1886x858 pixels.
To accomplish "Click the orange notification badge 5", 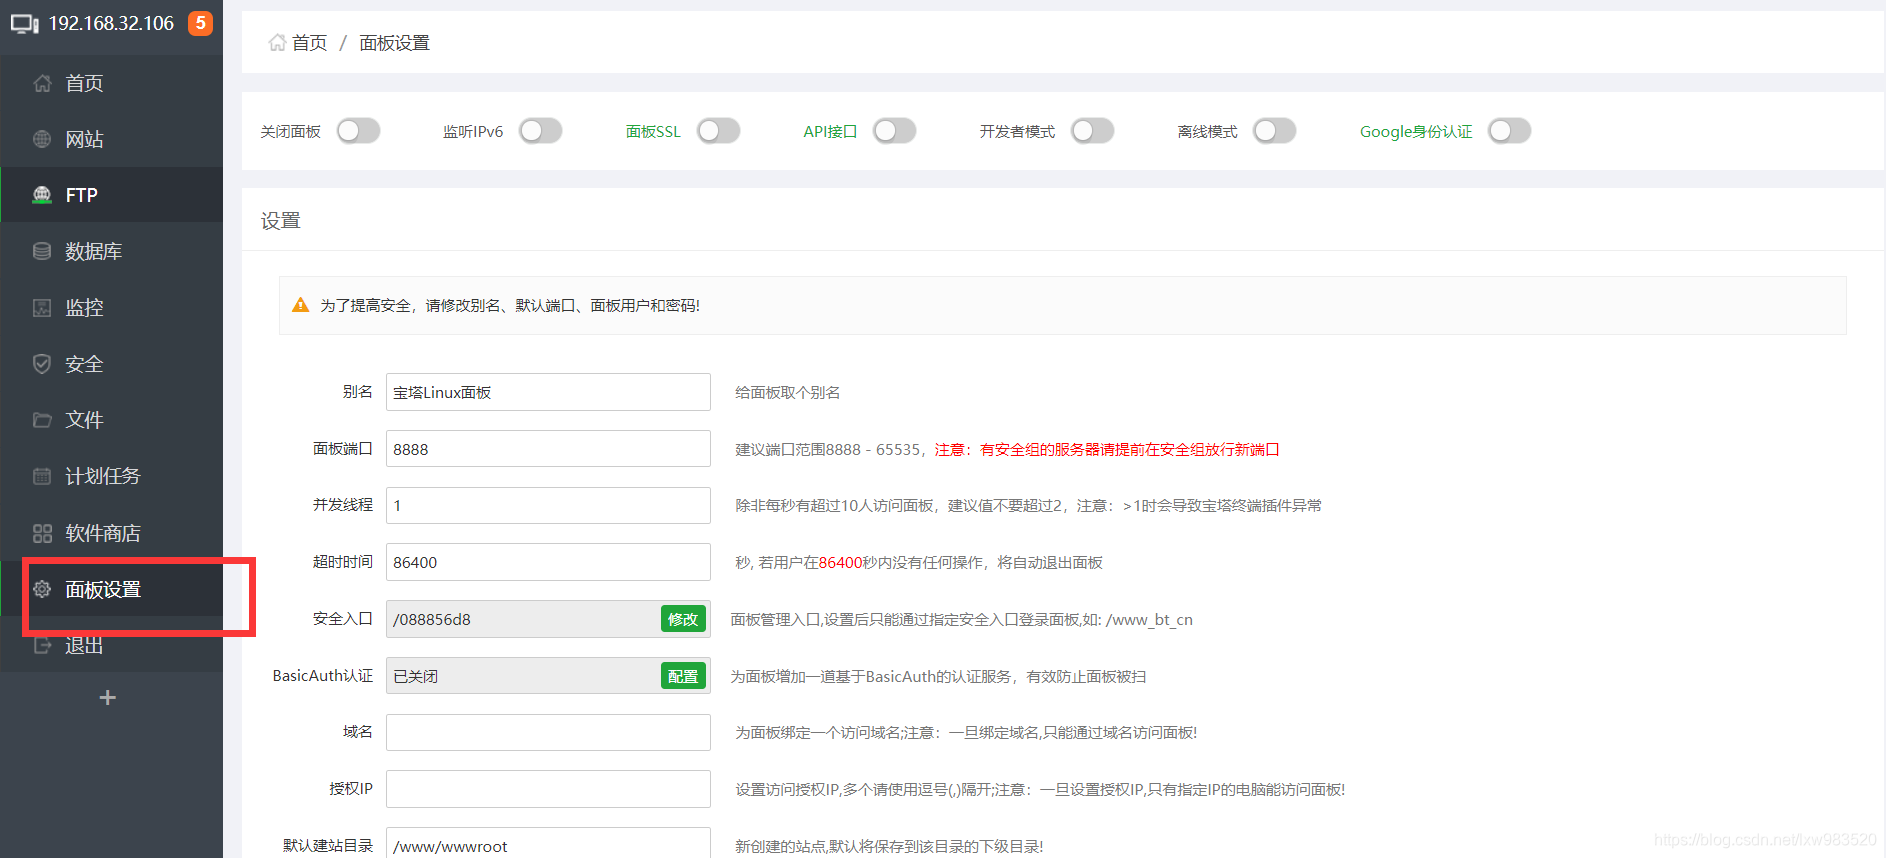I will click(x=200, y=23).
